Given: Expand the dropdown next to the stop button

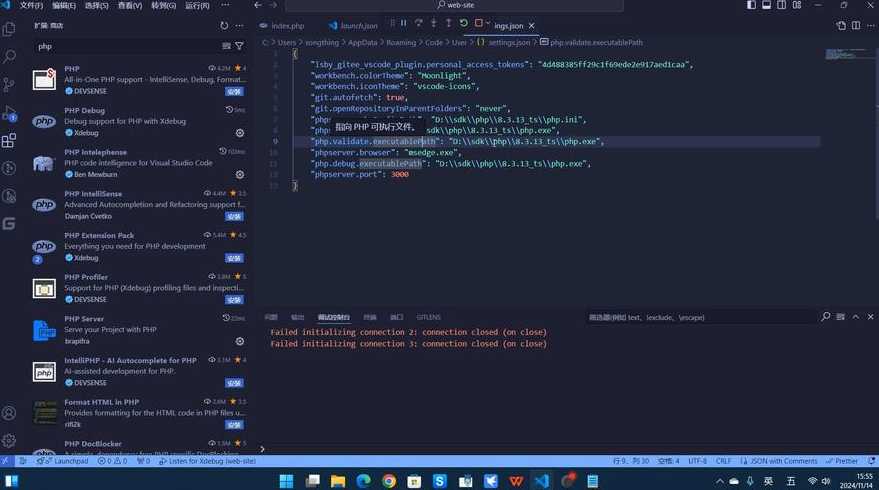Looking at the screenshot, I should coord(488,23).
